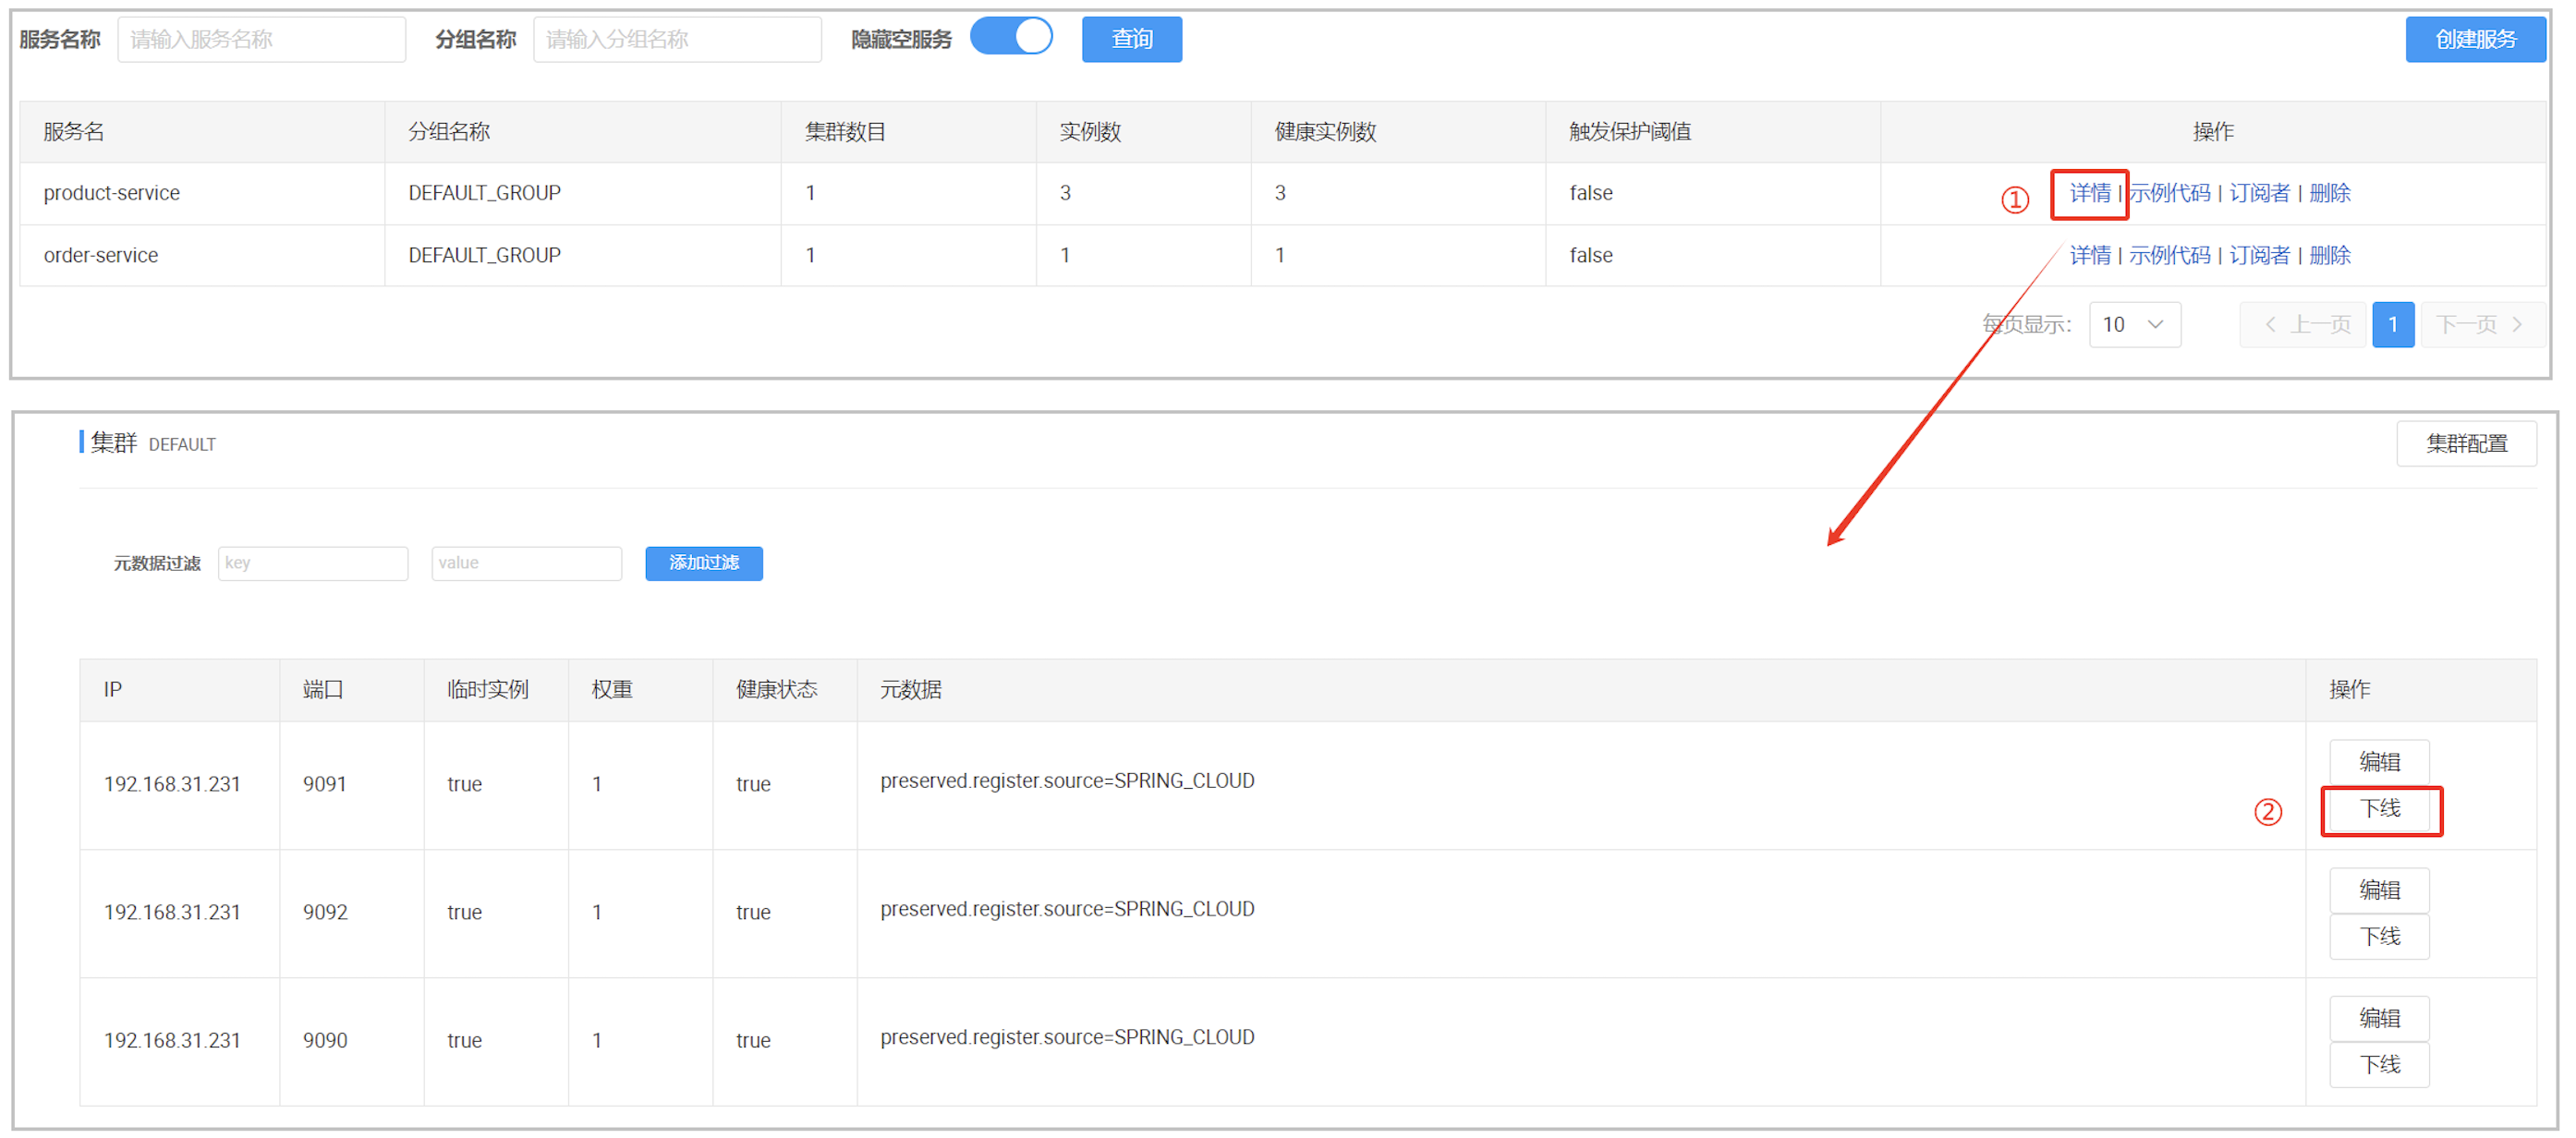Viewport: 2576px width, 1138px height.
Task: Click DEFAULT_GROUP in product-service row
Action: 485,193
